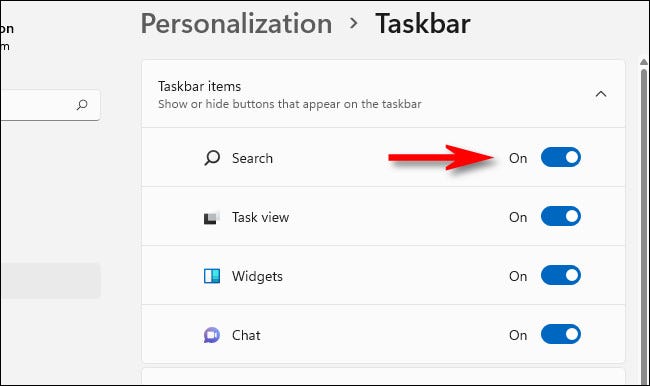
Task: Click the Task view icon
Action: 211,218
